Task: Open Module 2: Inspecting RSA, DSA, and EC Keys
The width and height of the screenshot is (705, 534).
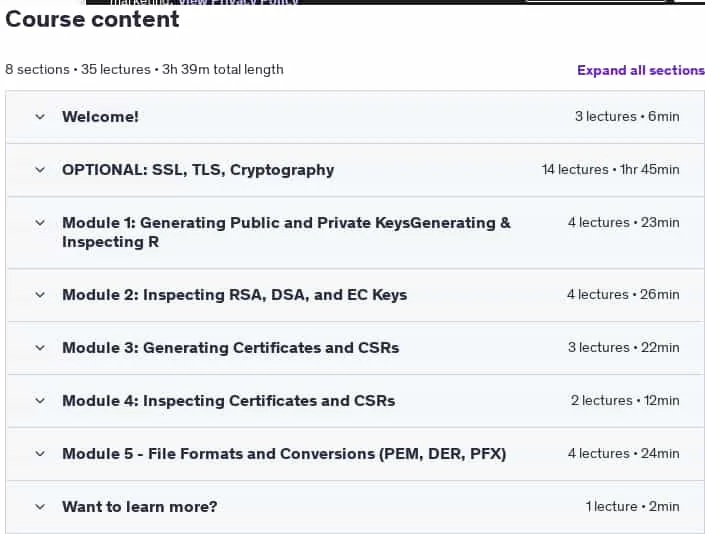Action: [x=234, y=295]
